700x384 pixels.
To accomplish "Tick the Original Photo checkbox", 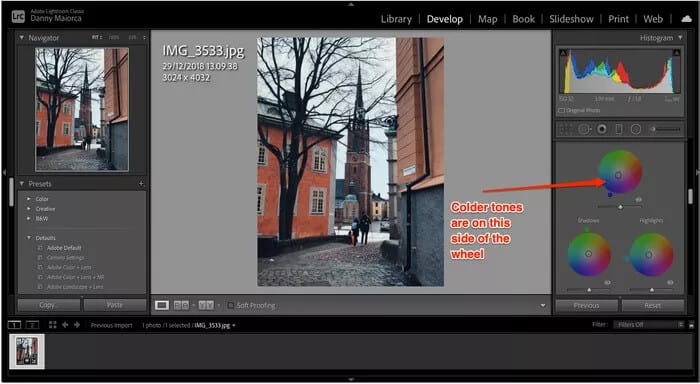I will (x=561, y=110).
